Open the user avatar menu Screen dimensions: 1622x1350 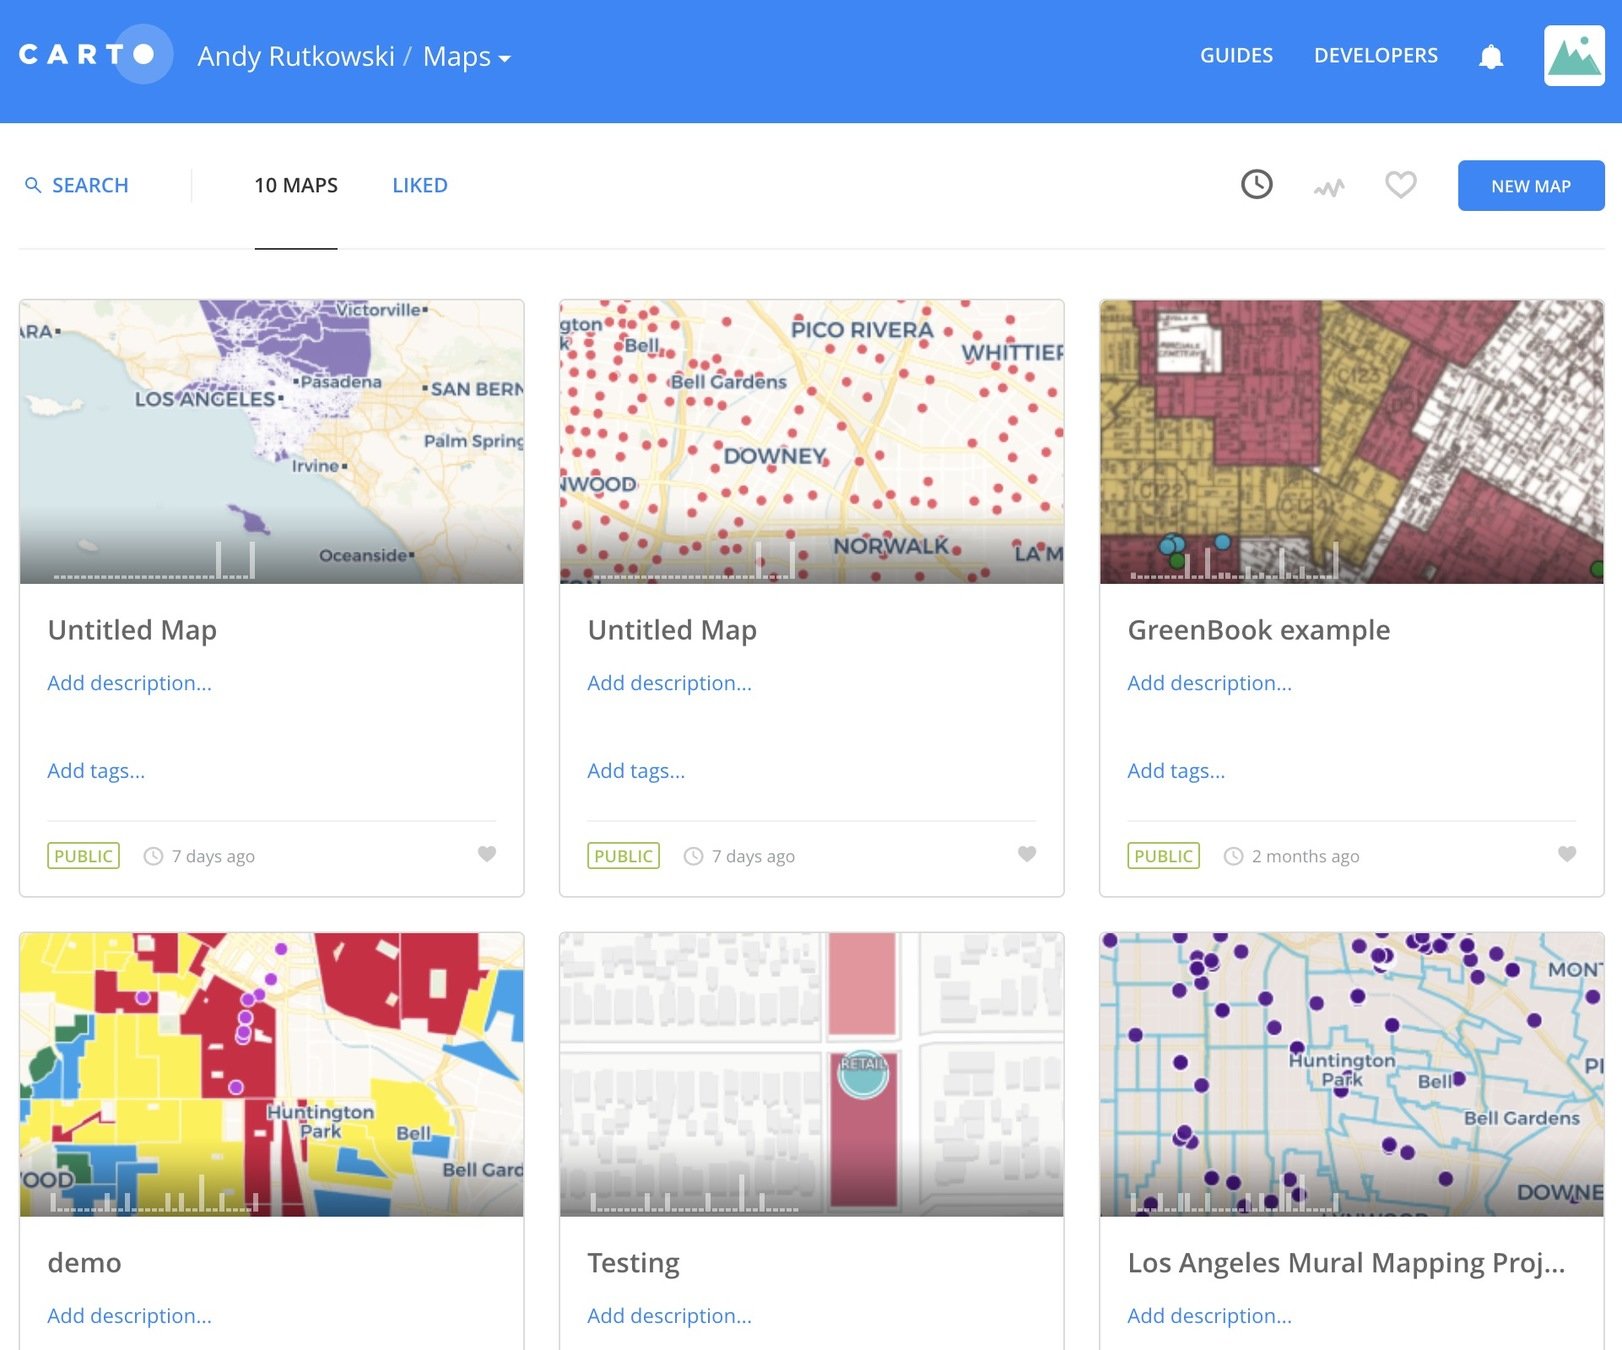pos(1574,56)
